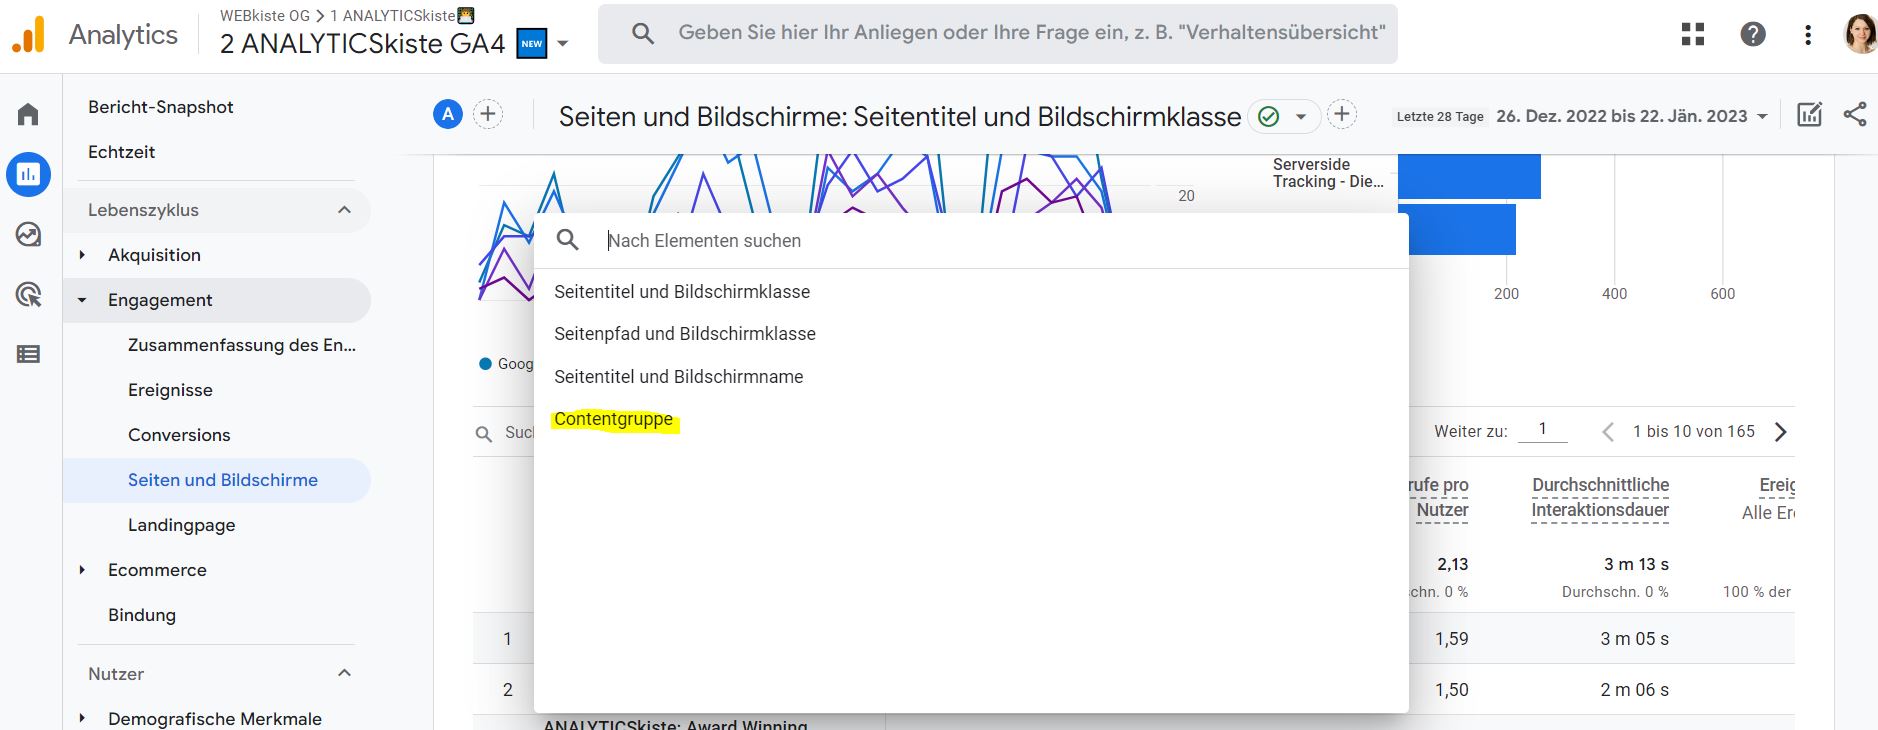The width and height of the screenshot is (1878, 730).
Task: Open Bericht-Snapshot in sidebar
Action: click(x=160, y=107)
